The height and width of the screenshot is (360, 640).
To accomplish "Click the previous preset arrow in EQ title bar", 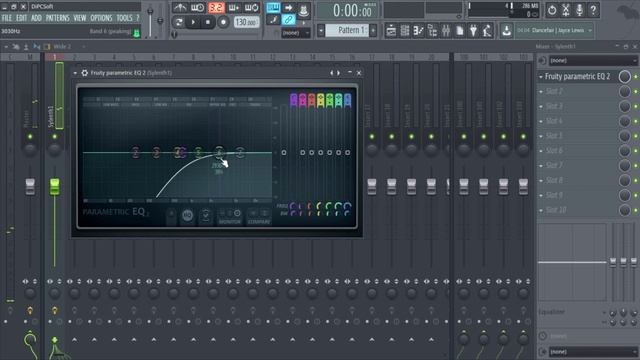I will click(331, 73).
